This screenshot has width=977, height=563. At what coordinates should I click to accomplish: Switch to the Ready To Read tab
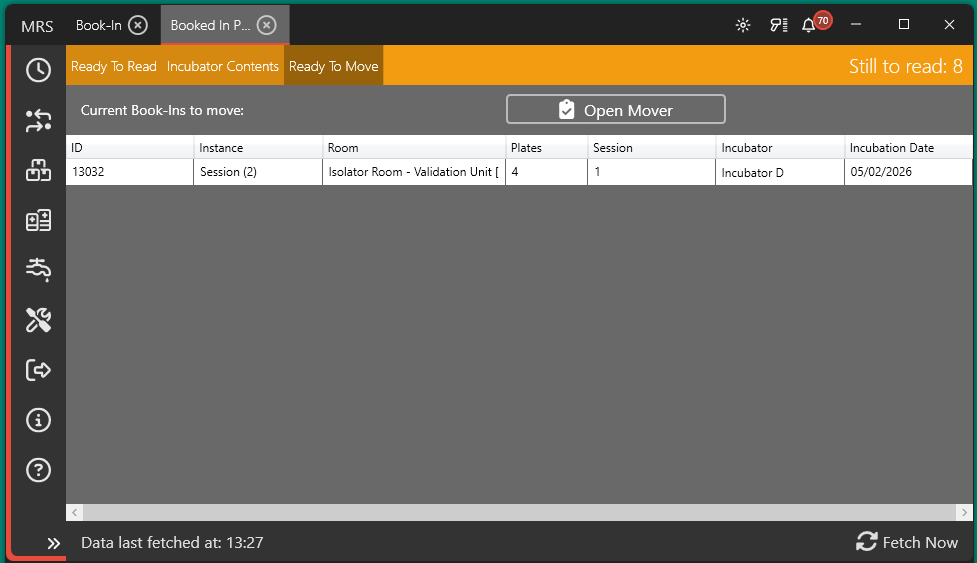(114, 67)
